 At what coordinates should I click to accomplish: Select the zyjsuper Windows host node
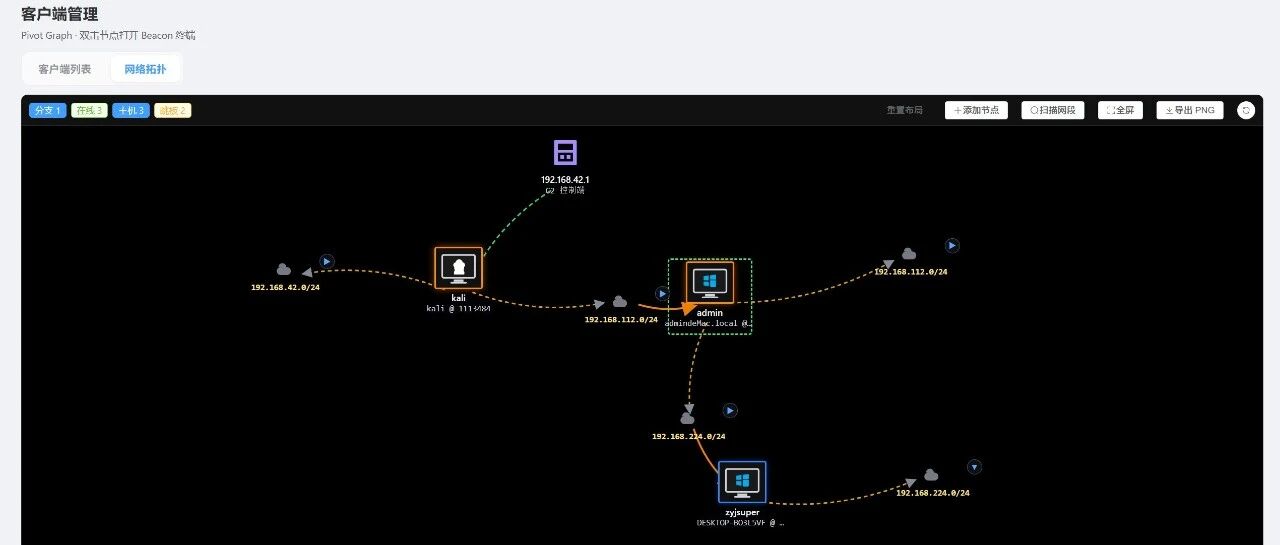click(x=742, y=482)
